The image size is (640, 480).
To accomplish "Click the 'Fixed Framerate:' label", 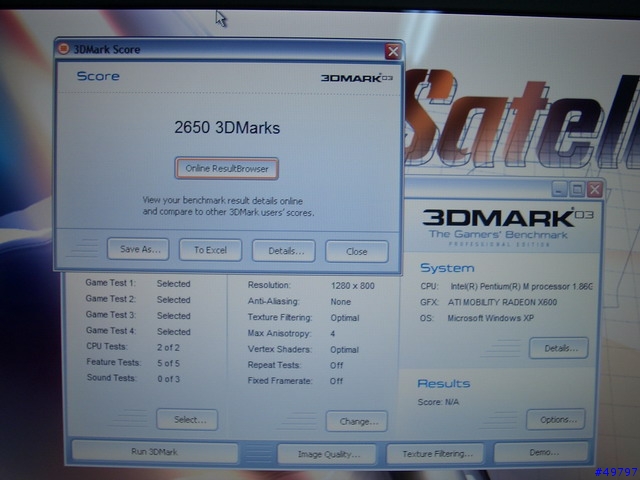I will [280, 380].
